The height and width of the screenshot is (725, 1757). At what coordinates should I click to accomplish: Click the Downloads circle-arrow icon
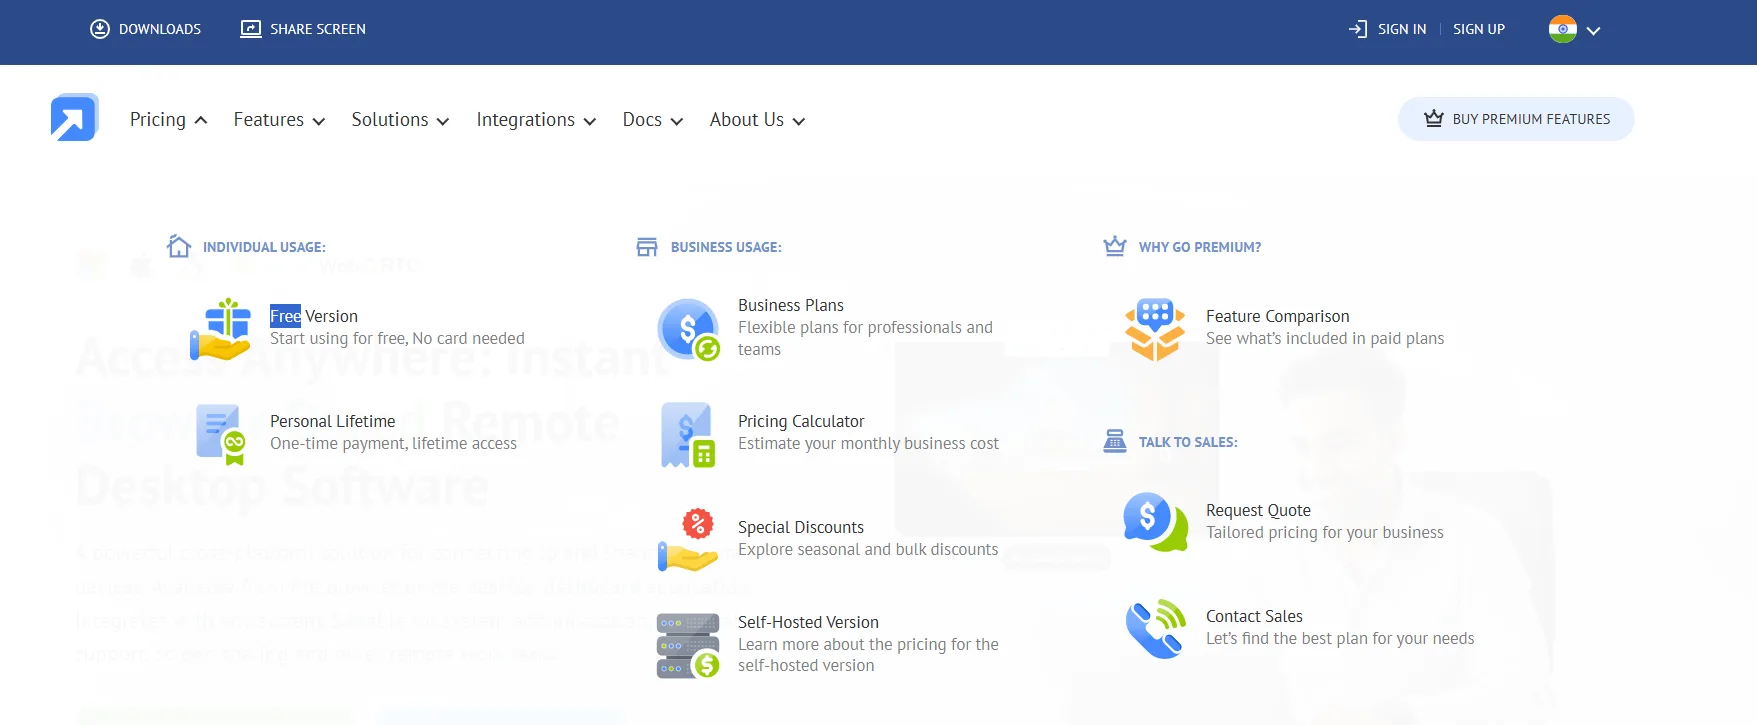coord(100,29)
